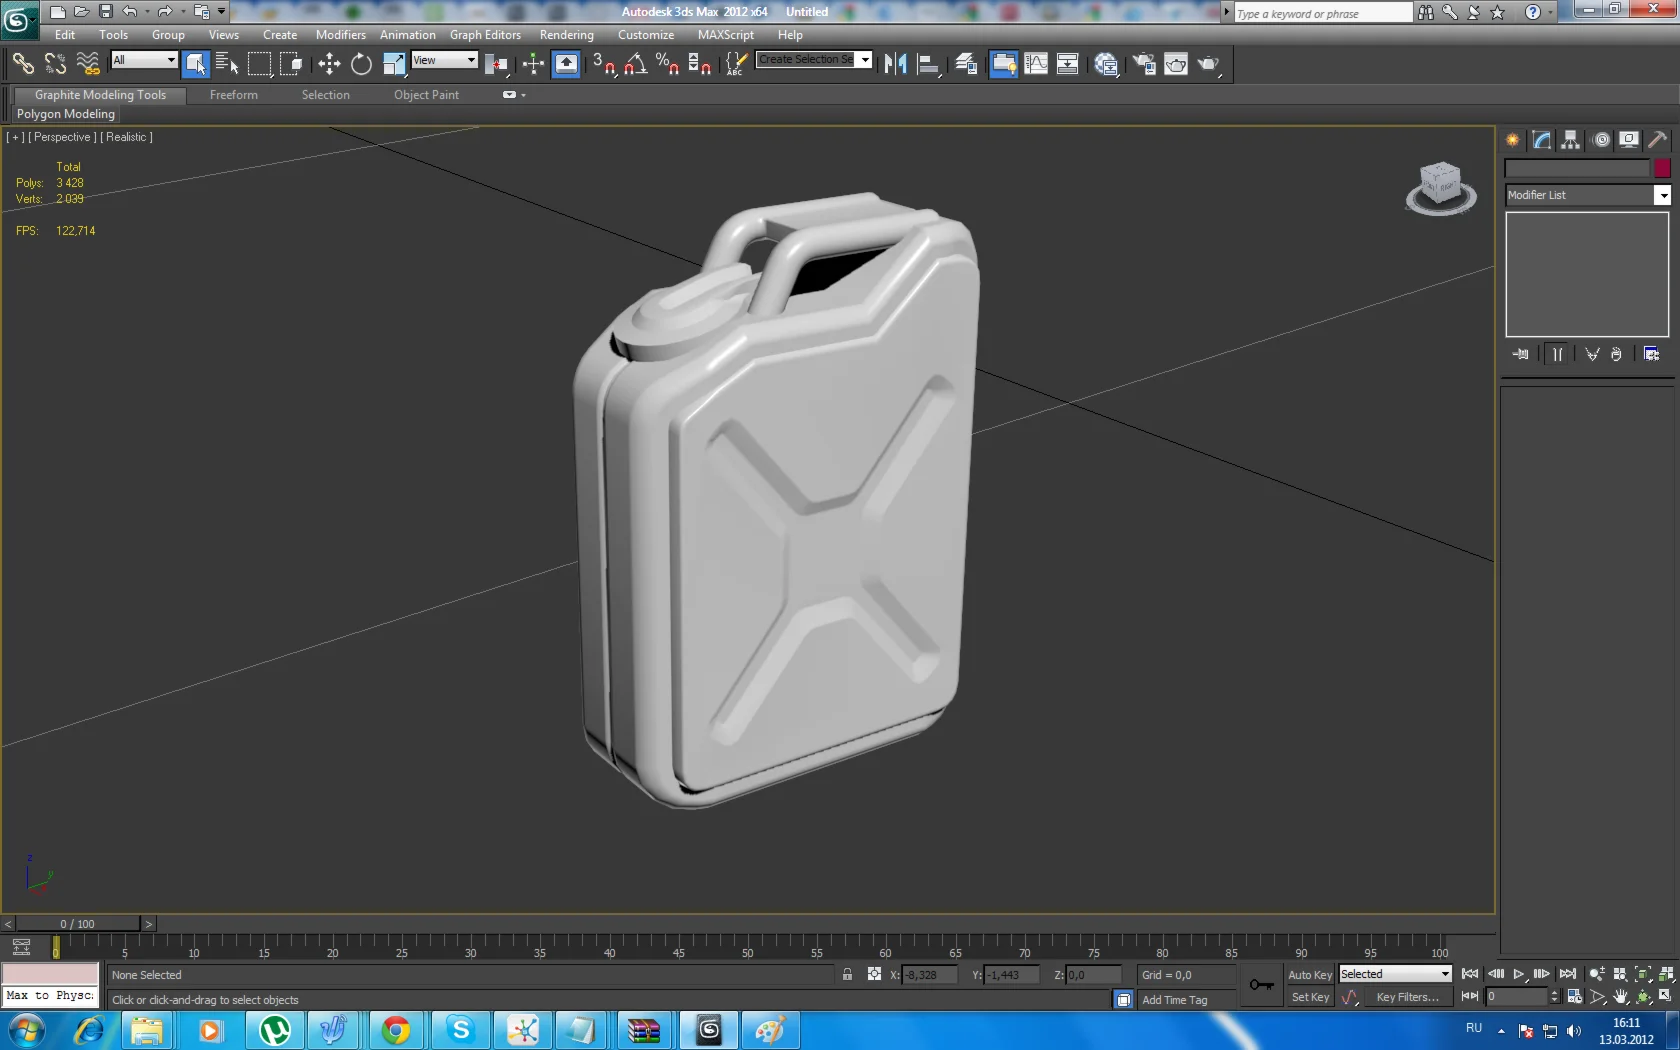Expand the Modifier List dropdown
Screen dimensions: 1680x1050
coord(1662,195)
